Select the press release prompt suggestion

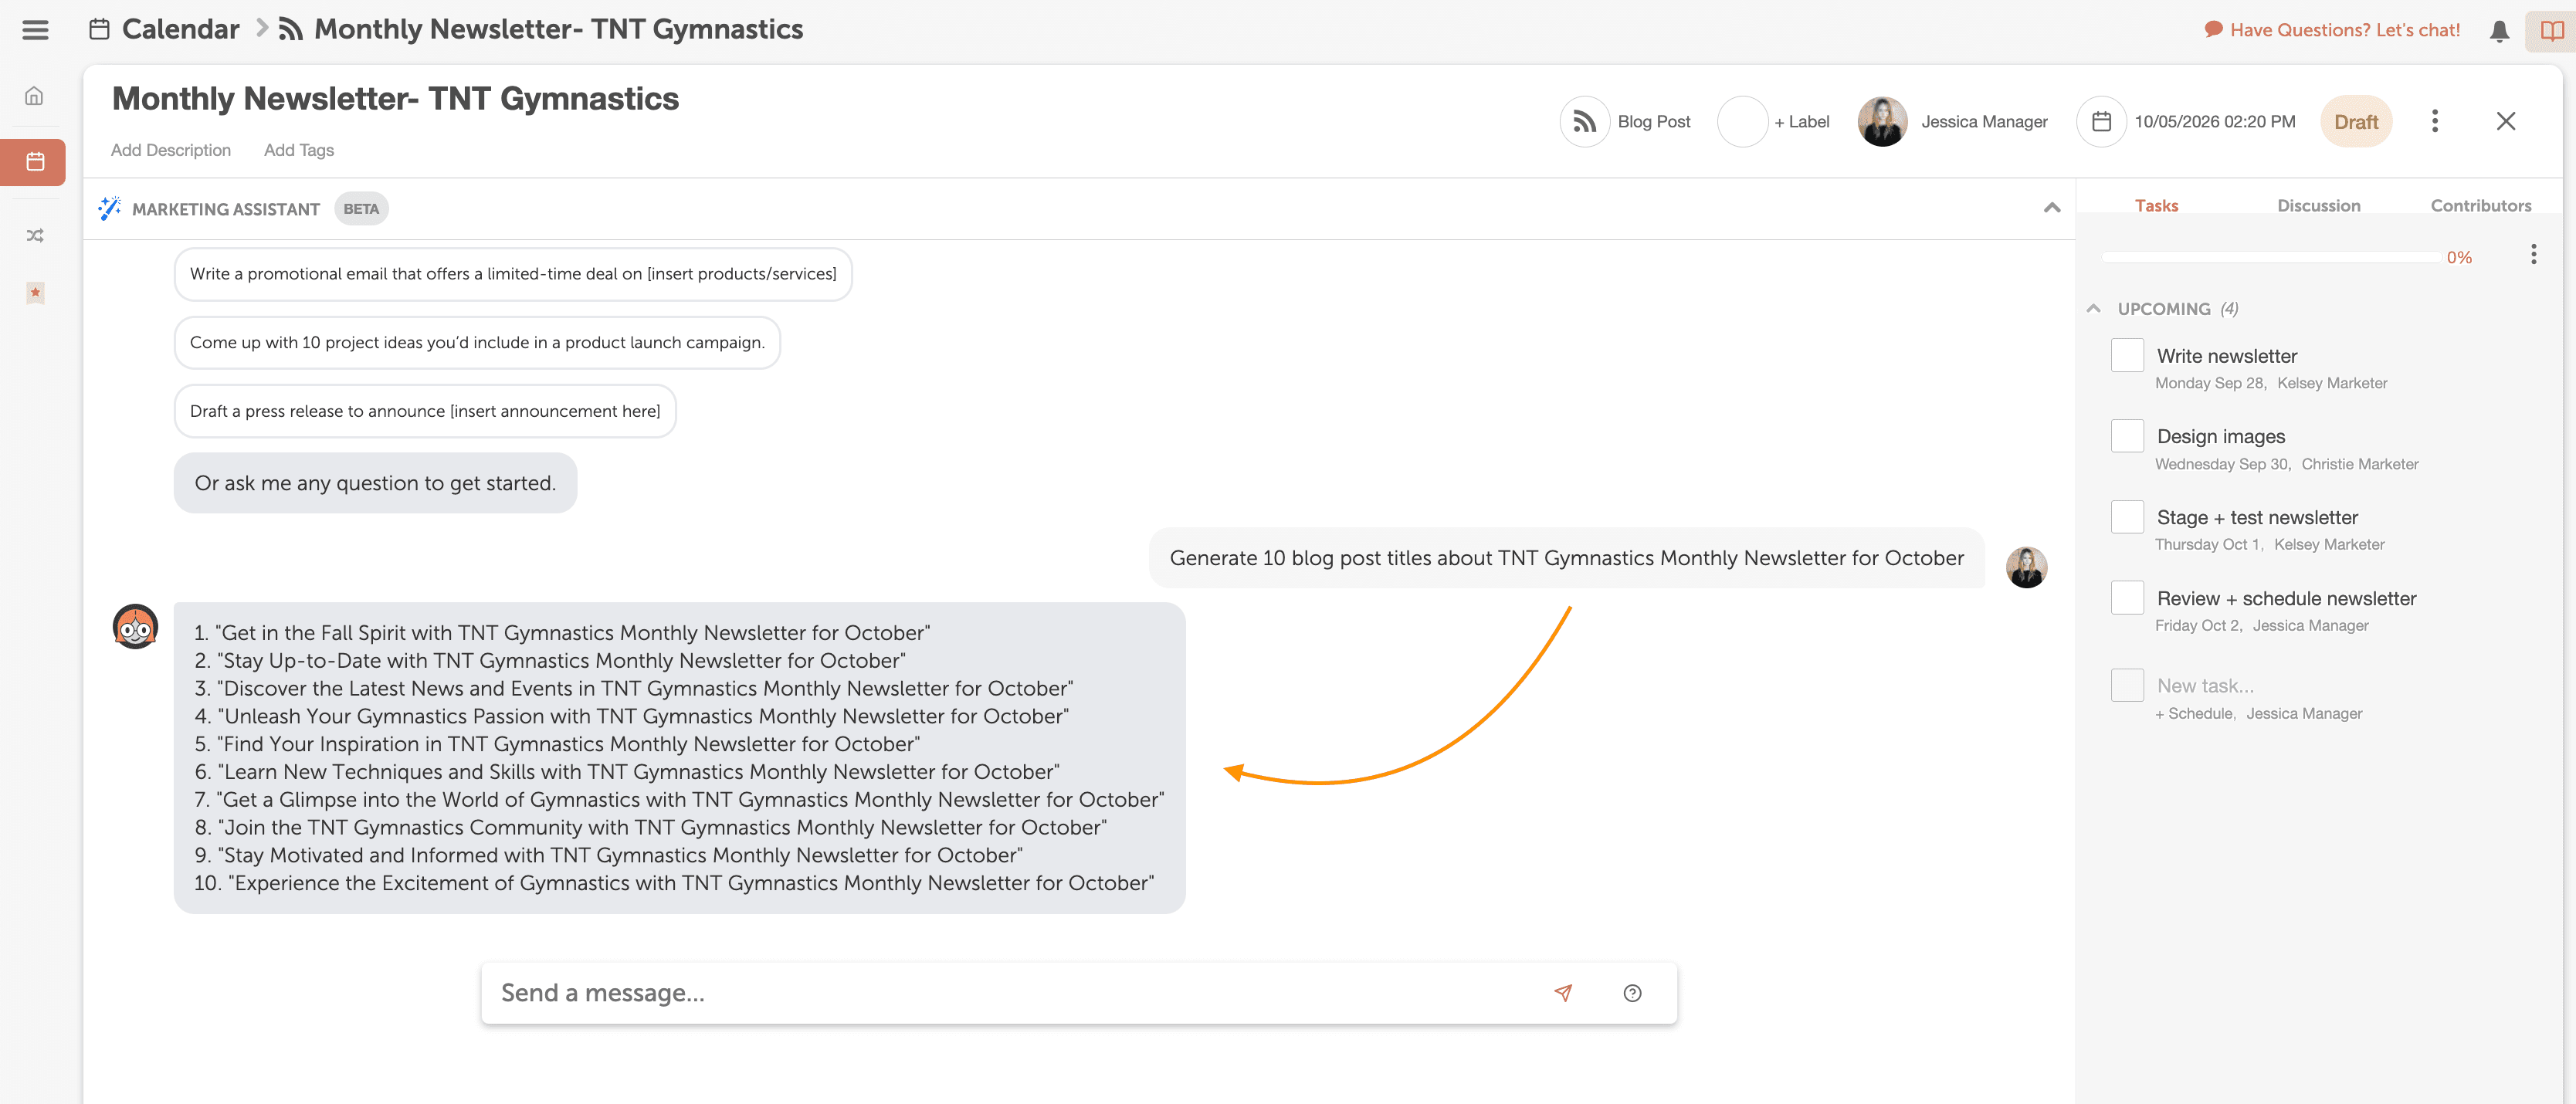pyautogui.click(x=425, y=411)
